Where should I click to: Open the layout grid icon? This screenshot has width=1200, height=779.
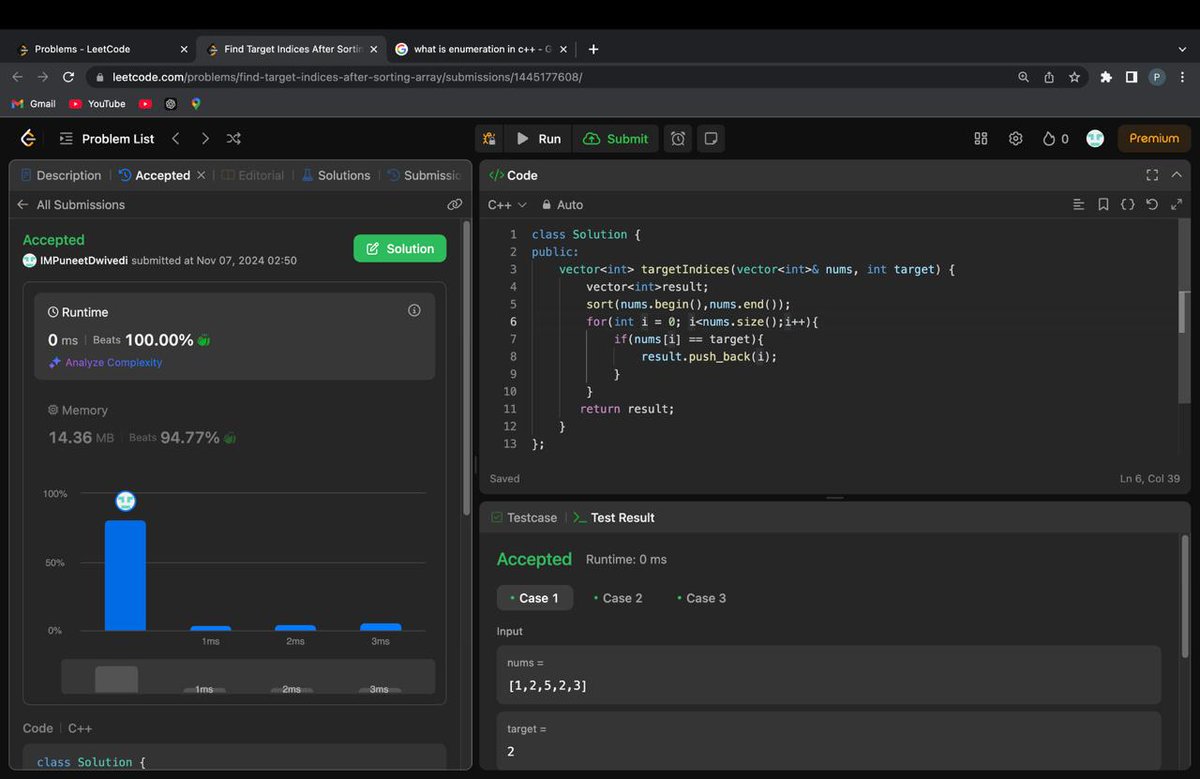click(980, 138)
